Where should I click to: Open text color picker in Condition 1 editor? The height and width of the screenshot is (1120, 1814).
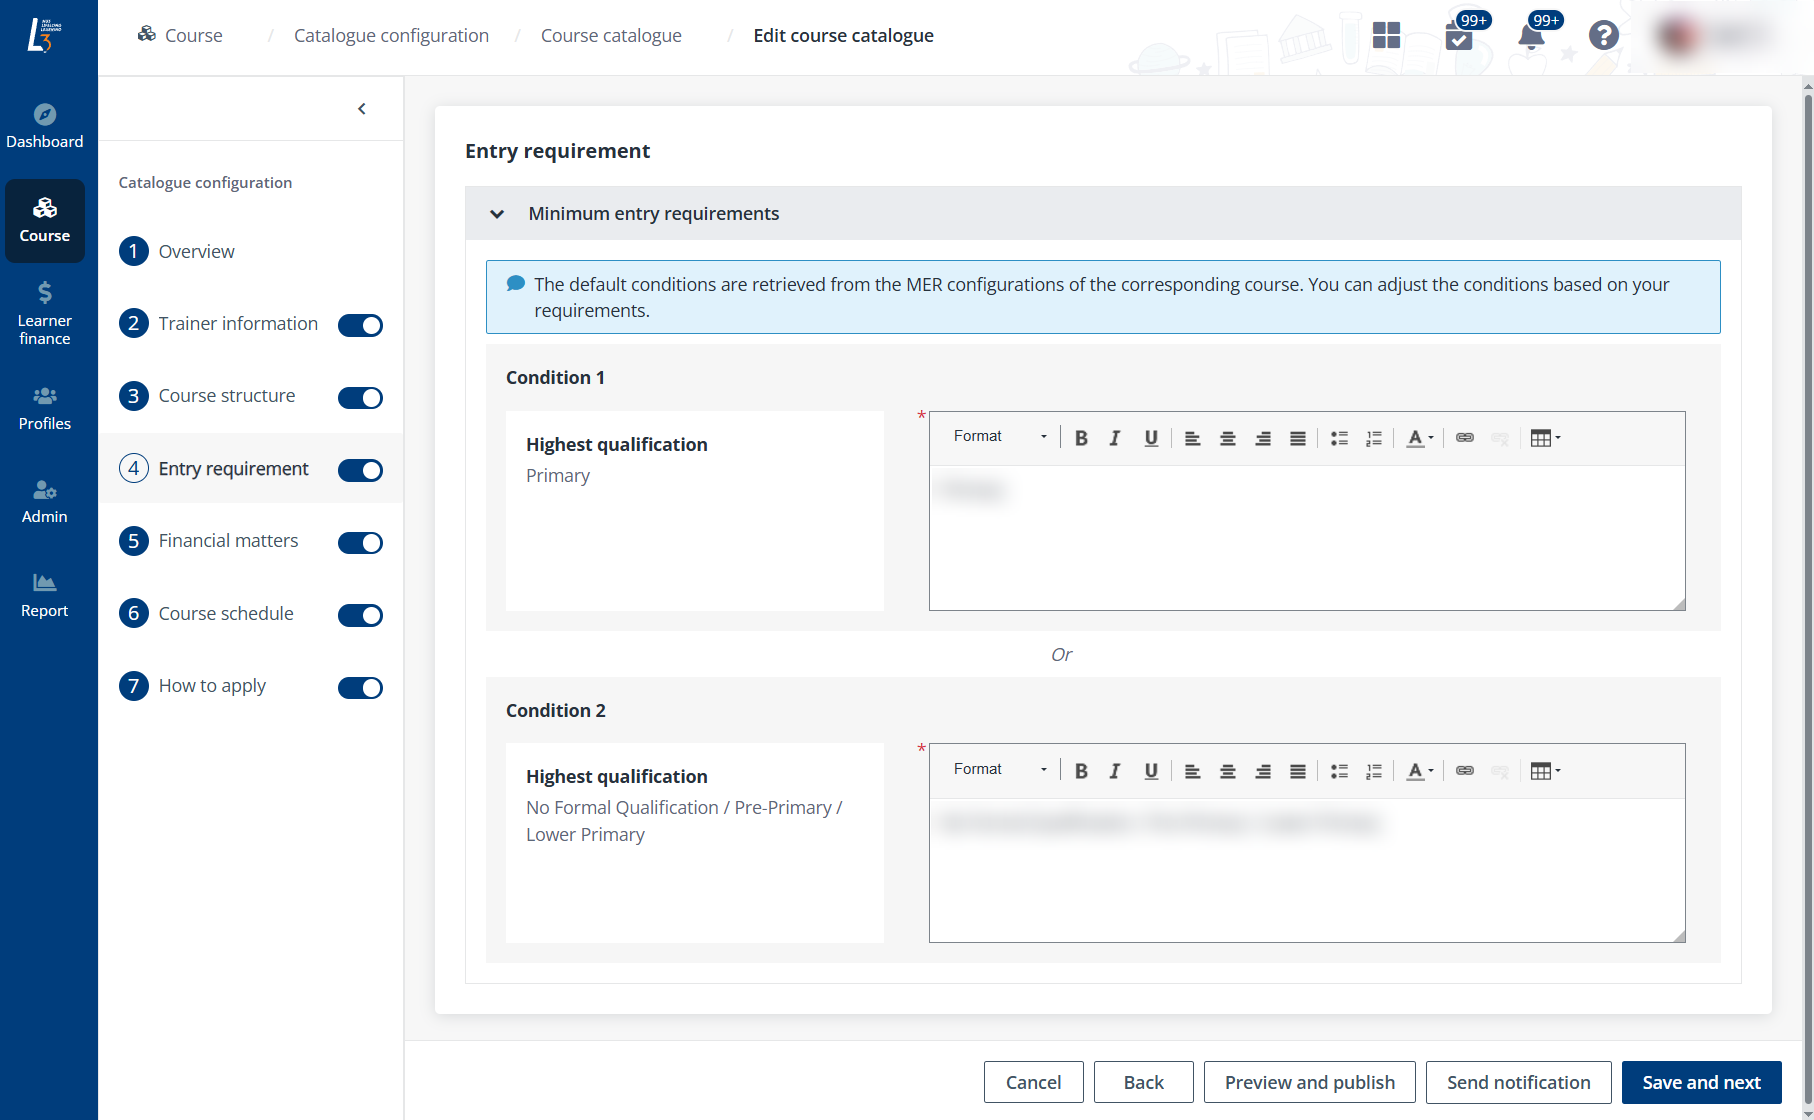coord(1419,438)
